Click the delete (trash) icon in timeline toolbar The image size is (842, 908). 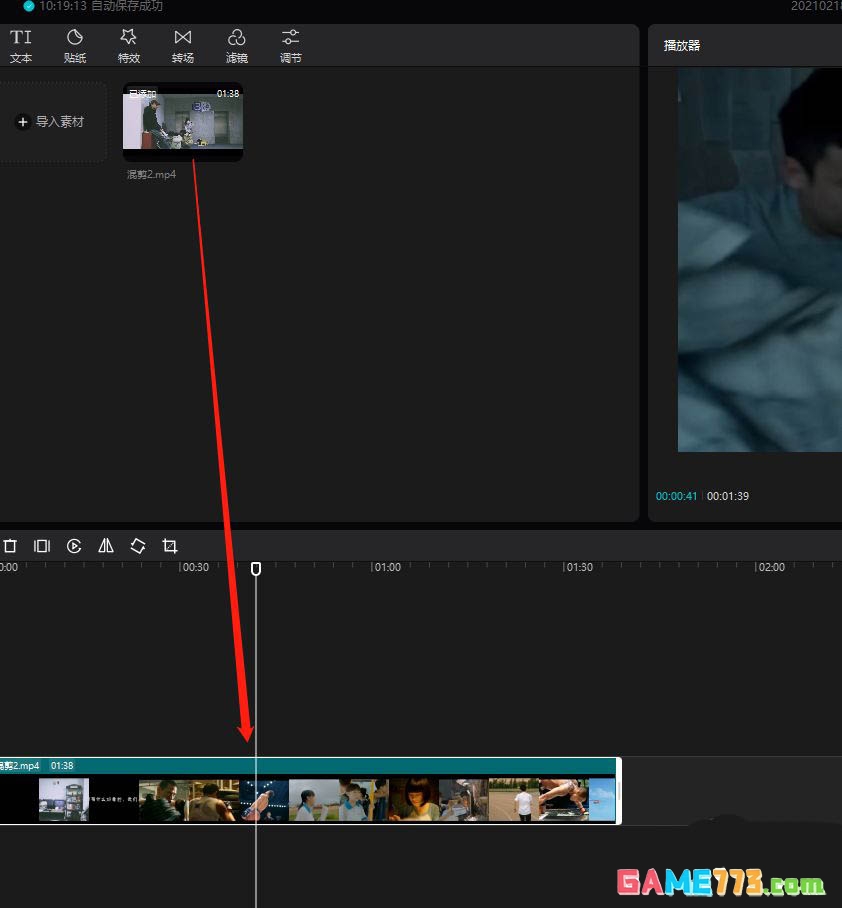coord(10,546)
